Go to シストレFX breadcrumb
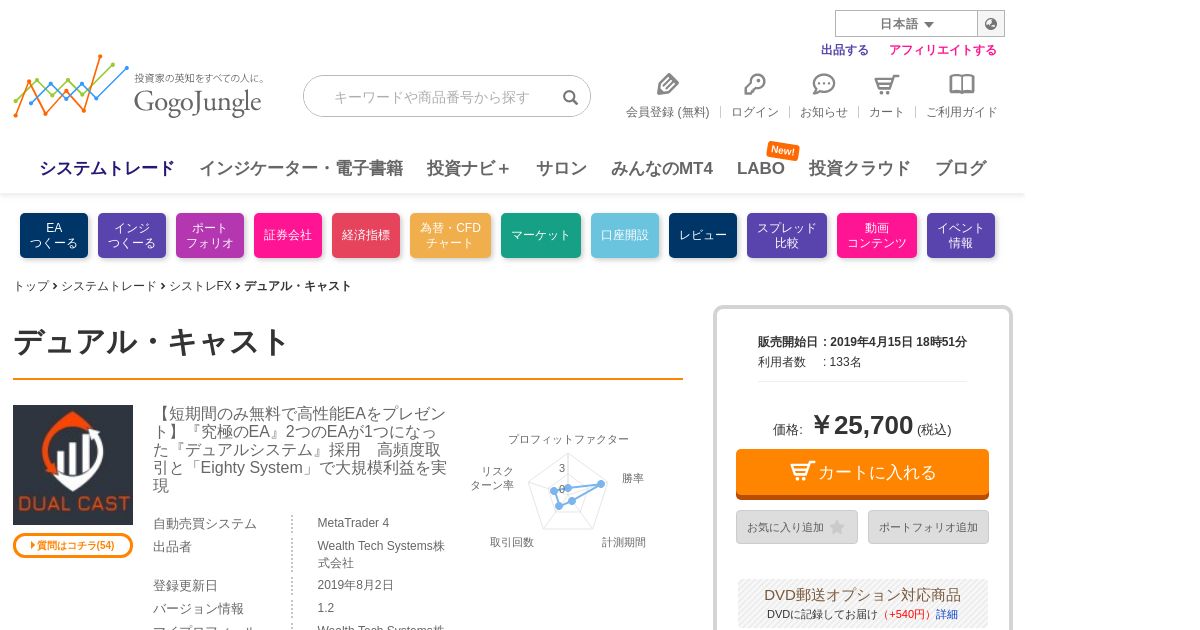 click(200, 286)
